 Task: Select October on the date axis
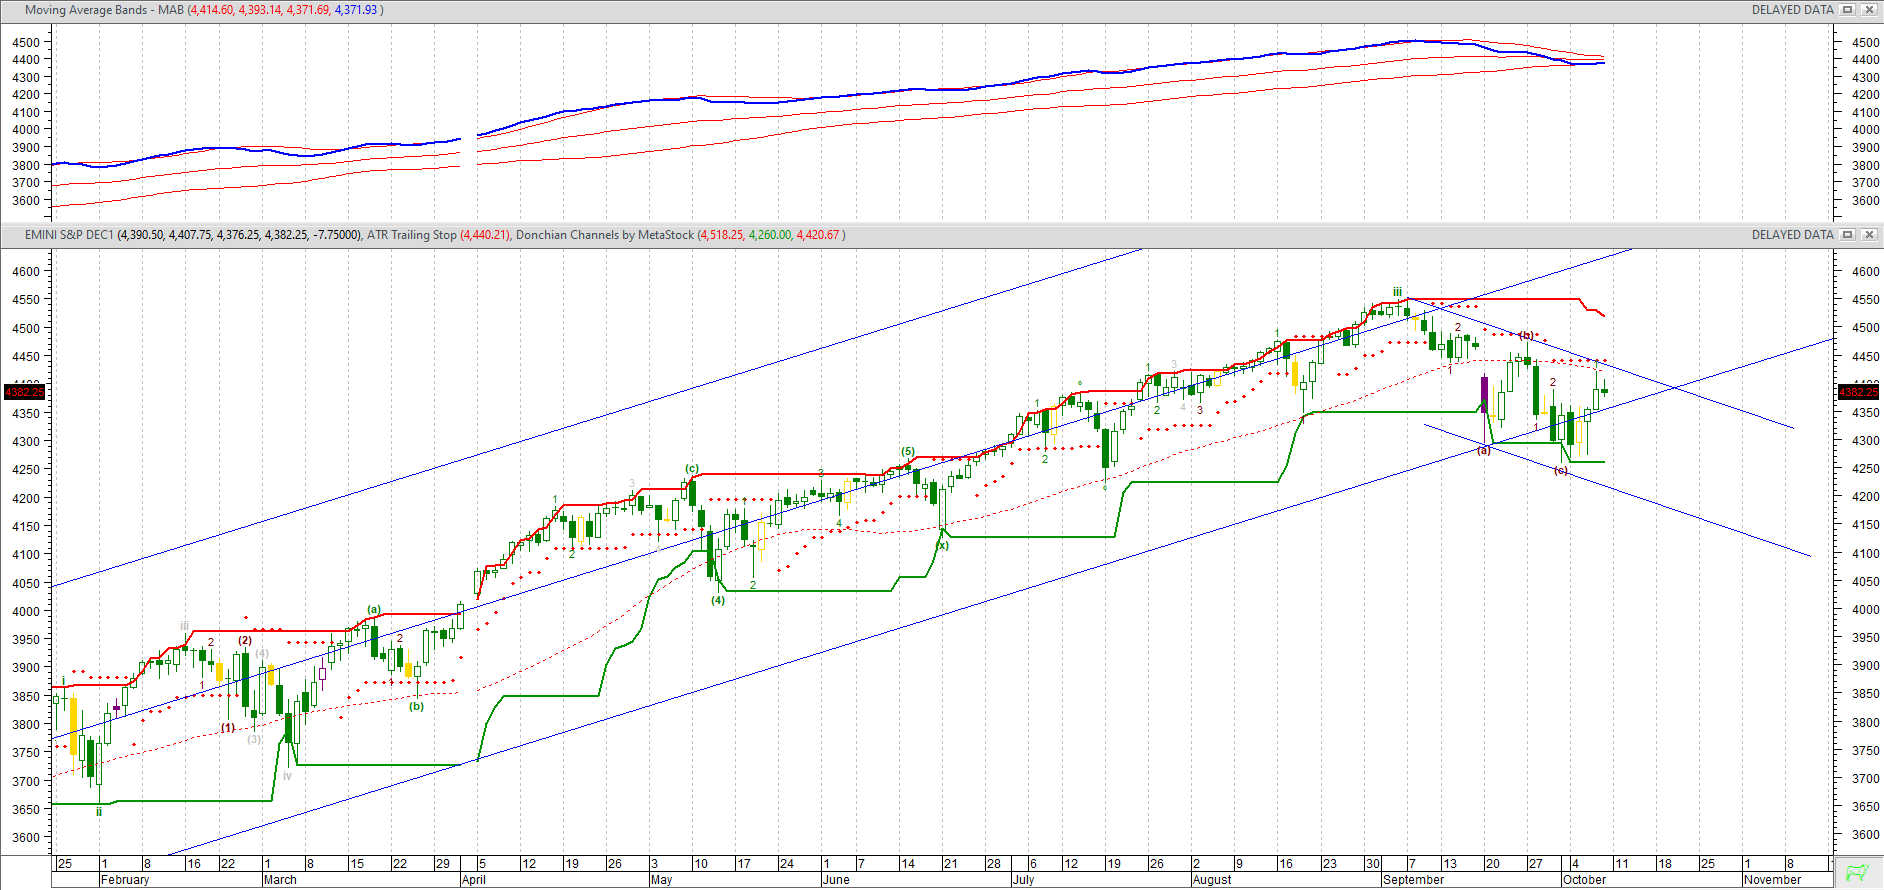1584,880
